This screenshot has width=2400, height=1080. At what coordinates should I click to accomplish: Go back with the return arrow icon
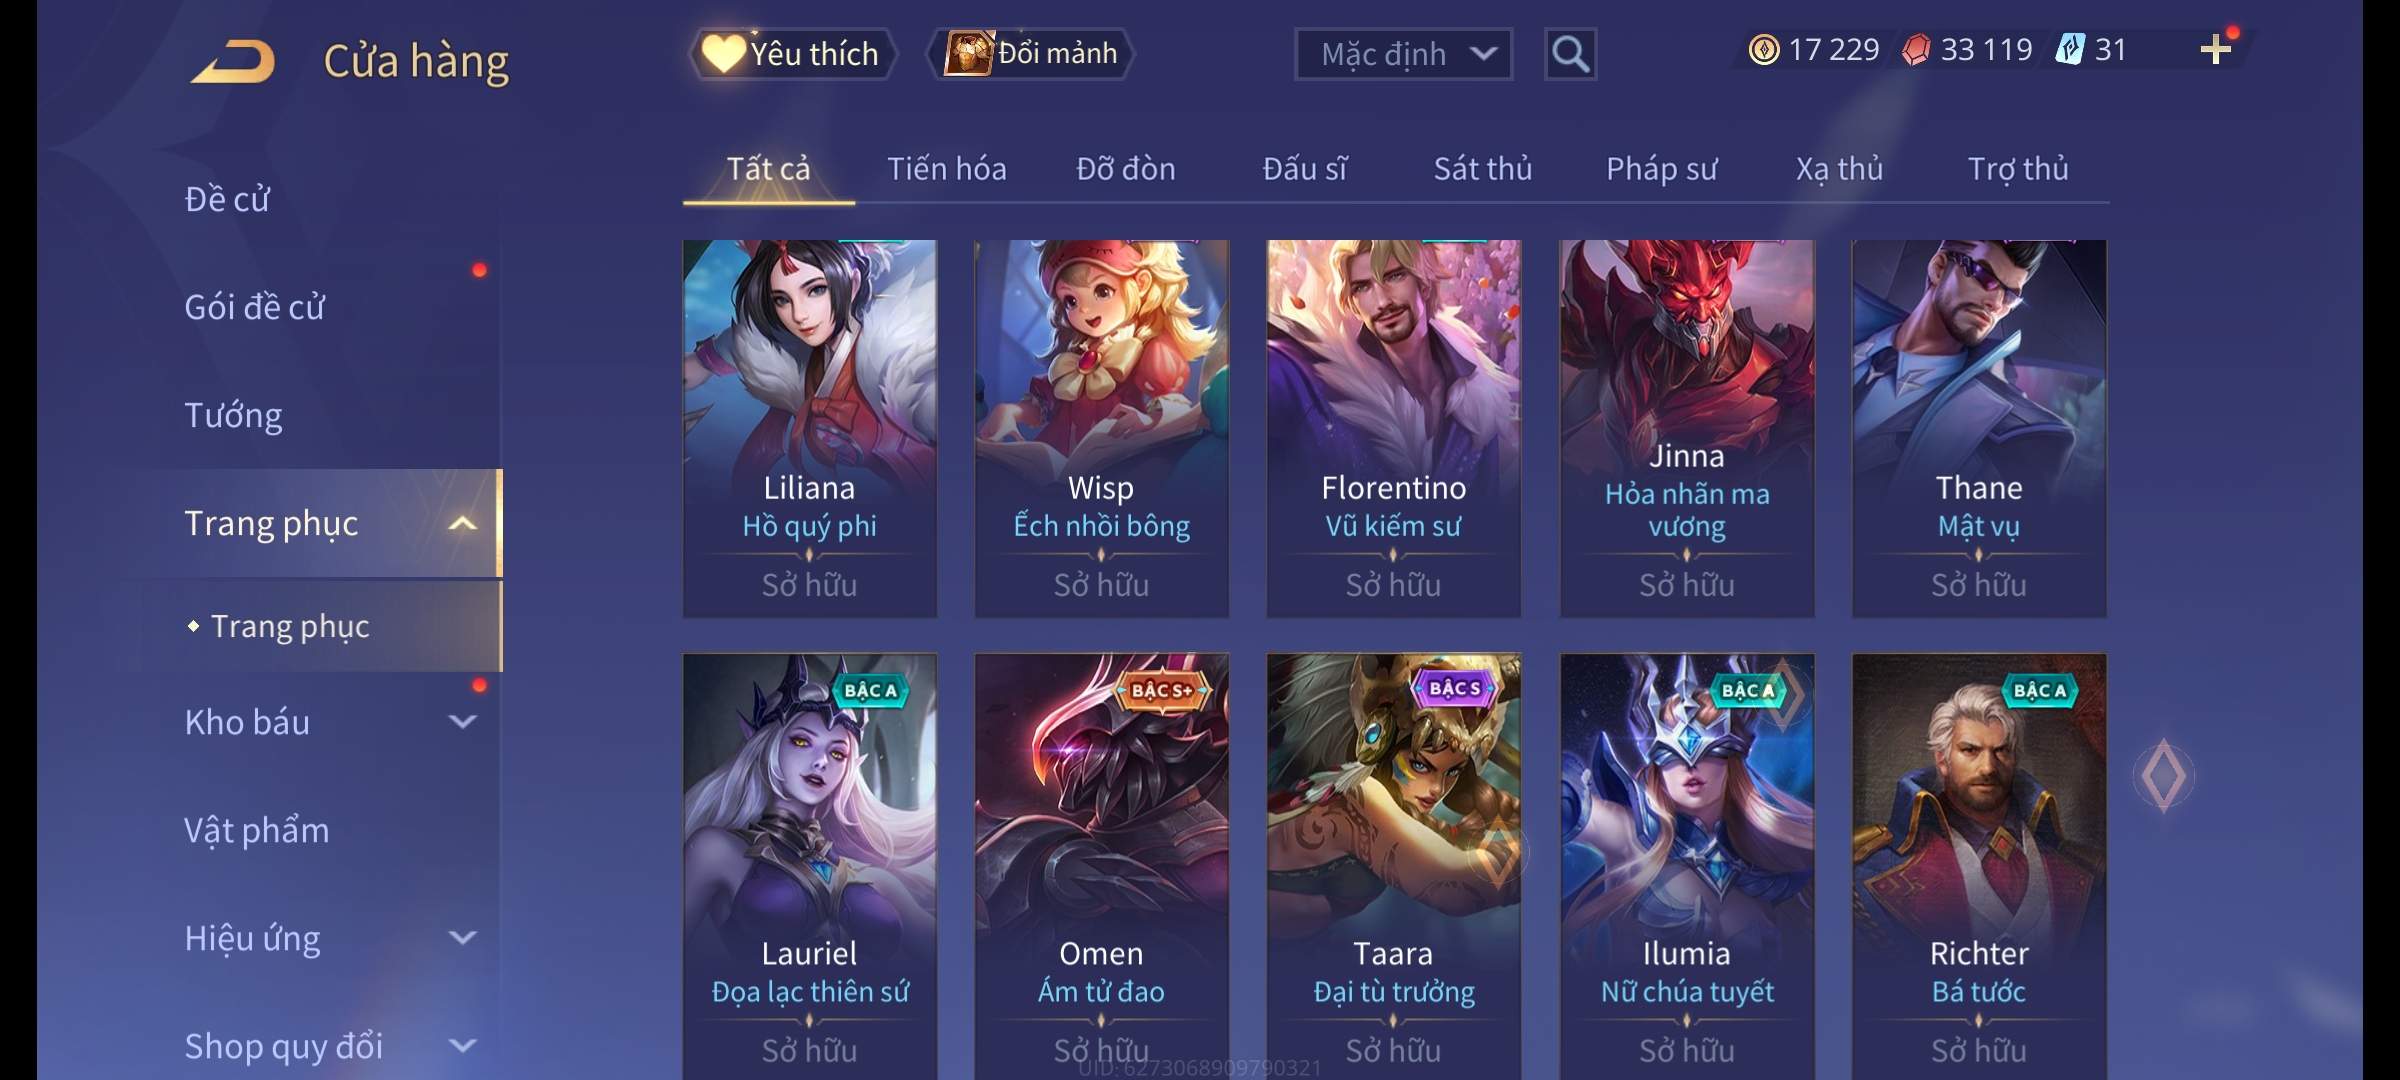click(x=234, y=61)
